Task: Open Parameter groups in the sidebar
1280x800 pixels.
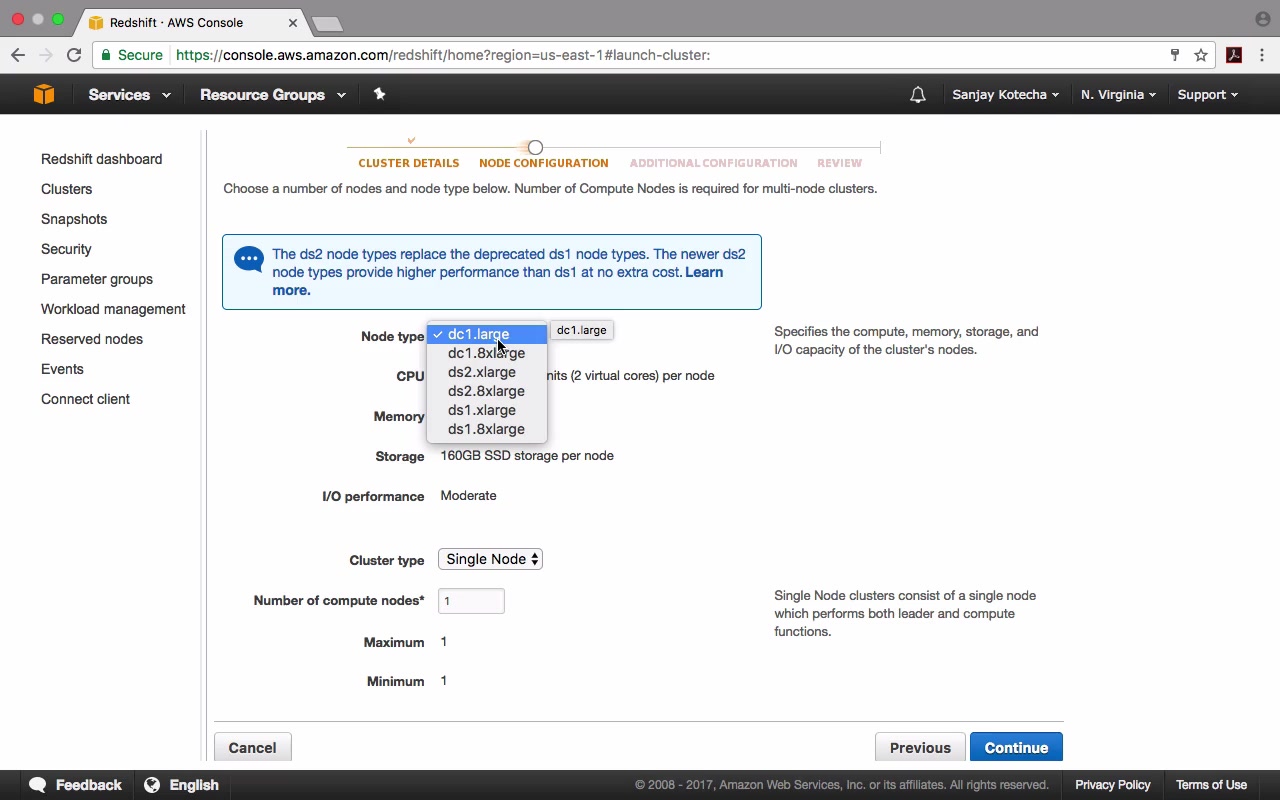Action: tap(97, 279)
